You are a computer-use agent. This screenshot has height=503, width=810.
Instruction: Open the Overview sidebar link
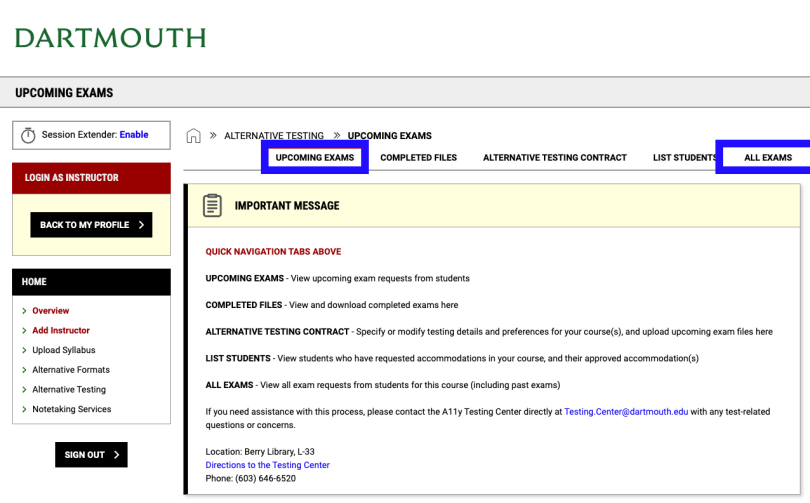pos(51,310)
